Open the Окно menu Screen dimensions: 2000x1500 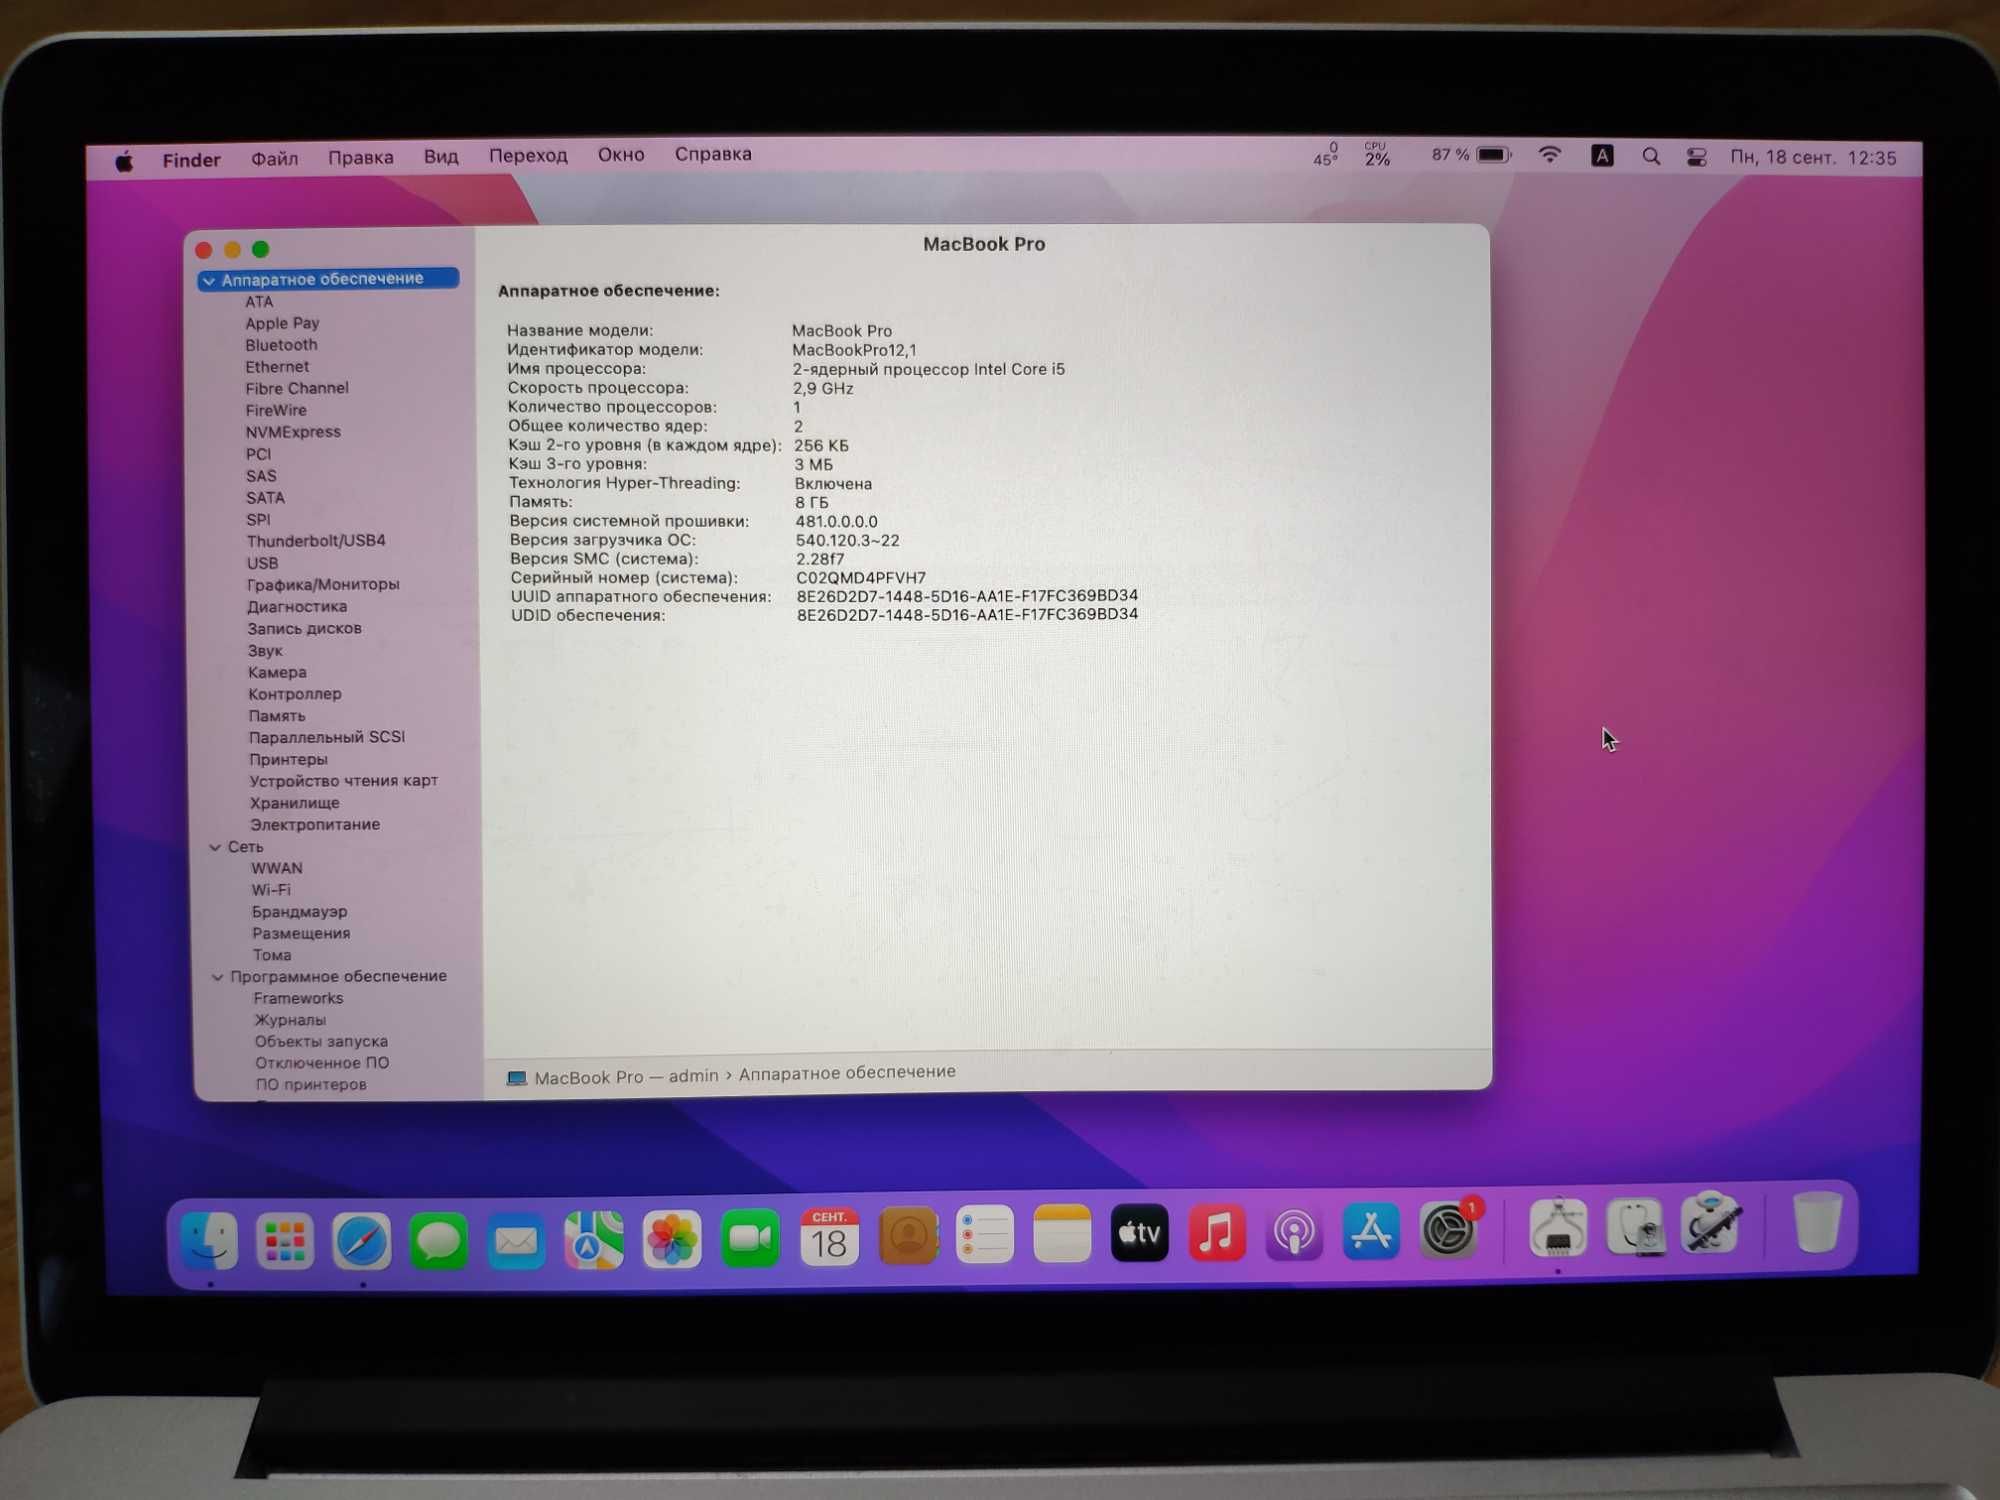point(621,155)
